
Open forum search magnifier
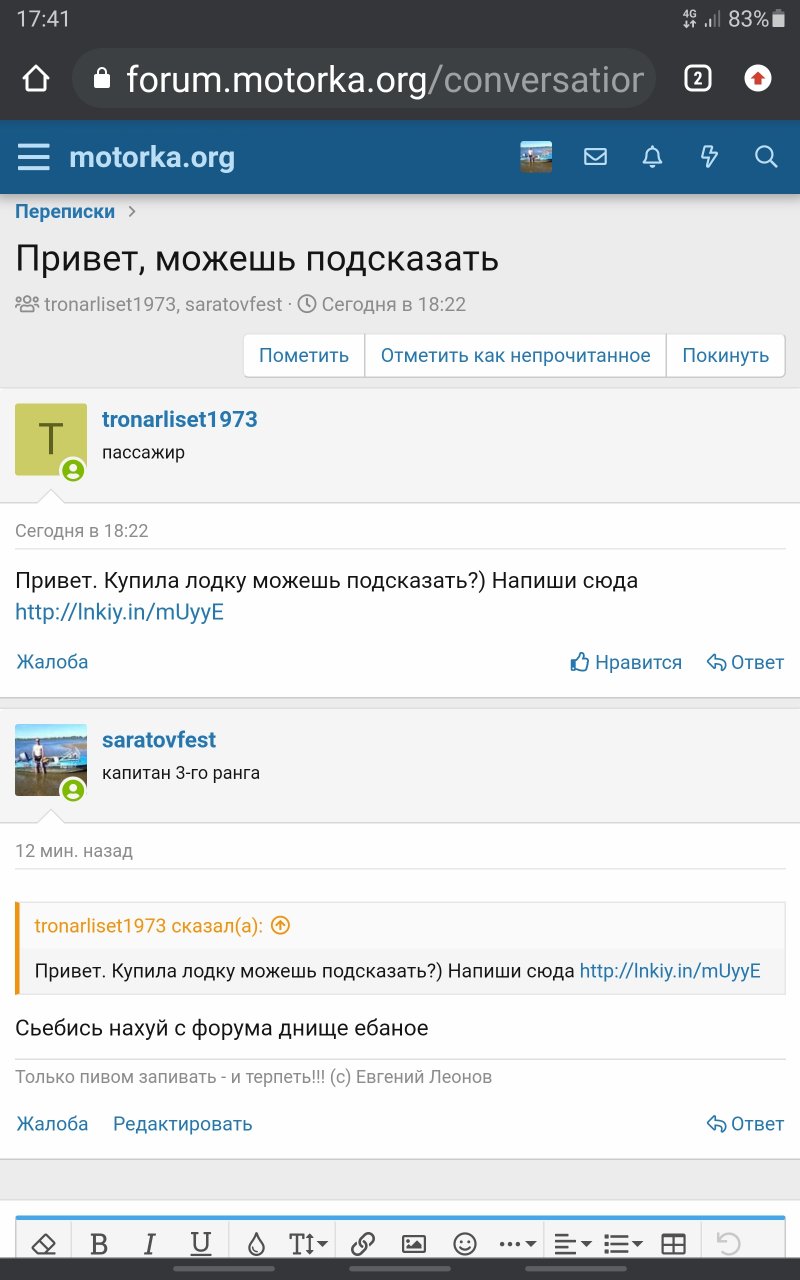click(766, 157)
